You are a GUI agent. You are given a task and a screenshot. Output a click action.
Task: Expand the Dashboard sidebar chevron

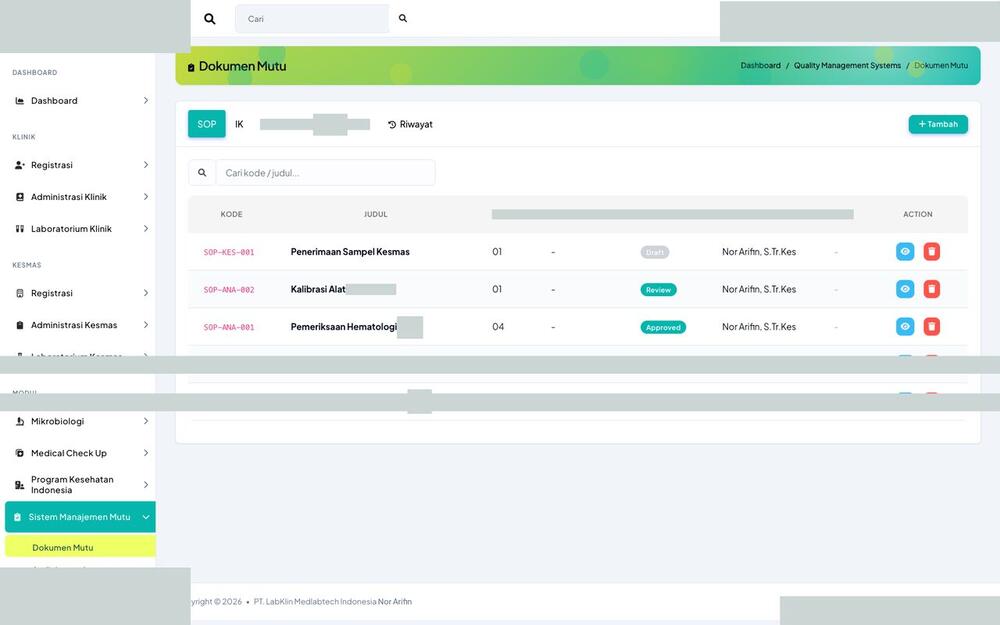point(145,101)
